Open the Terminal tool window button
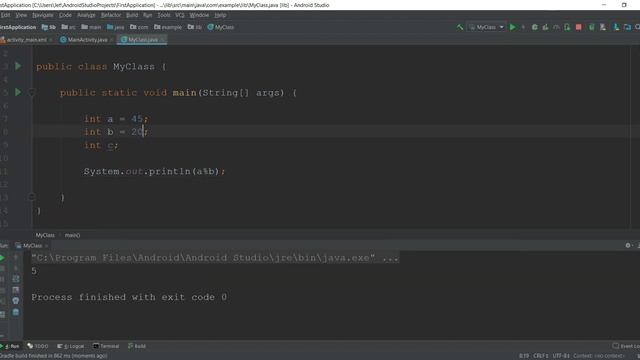The image size is (640, 360). tap(106, 346)
